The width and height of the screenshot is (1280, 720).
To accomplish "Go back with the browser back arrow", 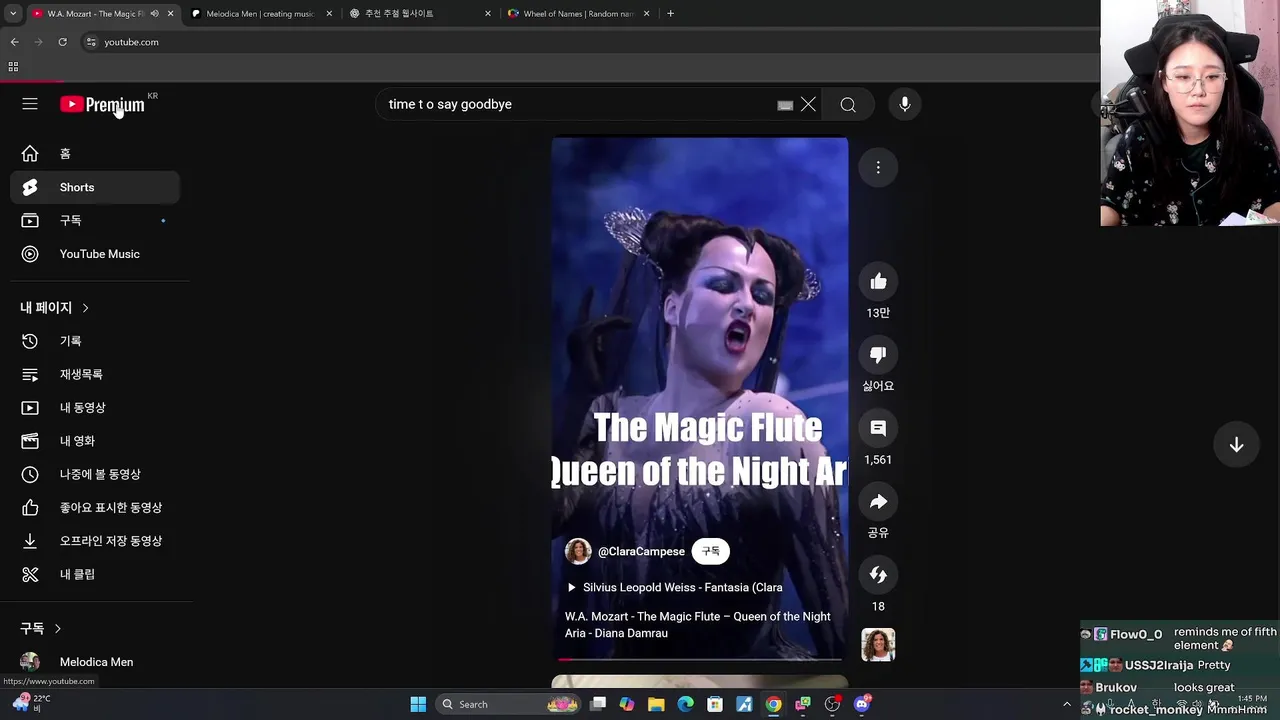I will (14, 42).
